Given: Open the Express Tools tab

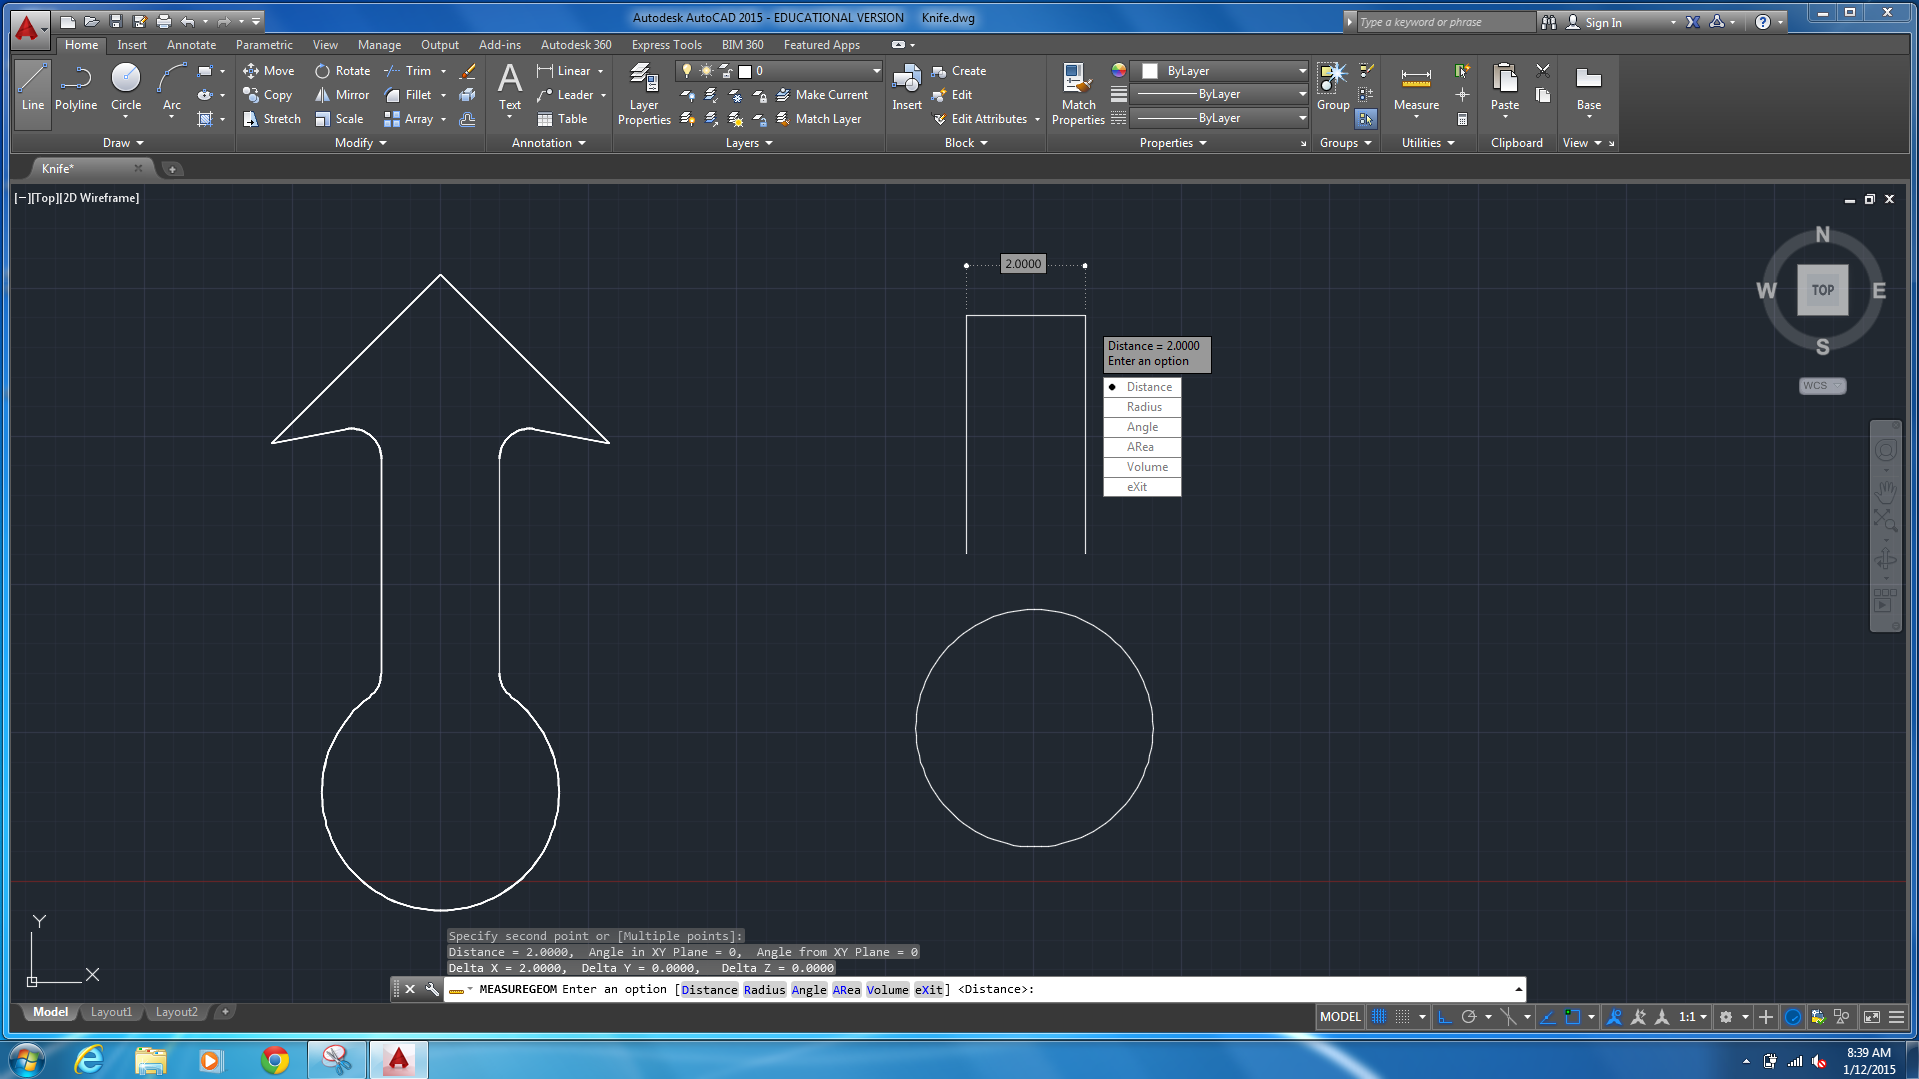Looking at the screenshot, I should [x=666, y=45].
